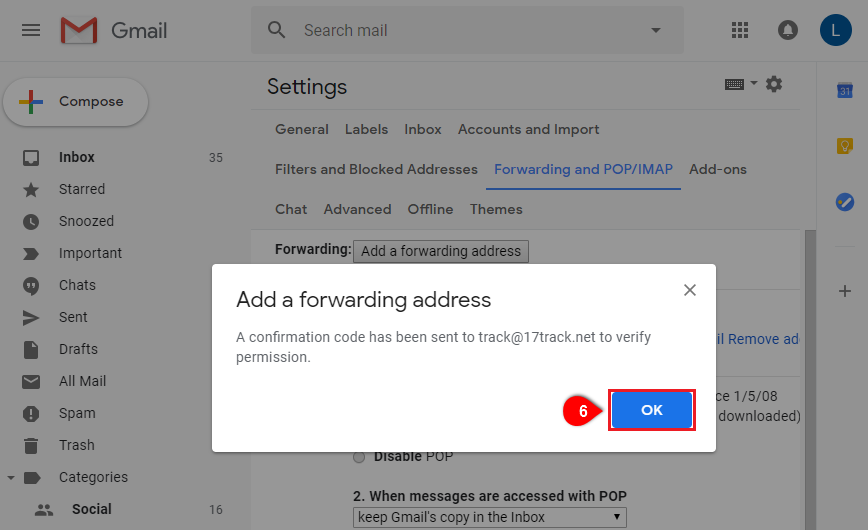
Task: Switch to Filters and Blocked Addresses tab
Action: pos(376,169)
